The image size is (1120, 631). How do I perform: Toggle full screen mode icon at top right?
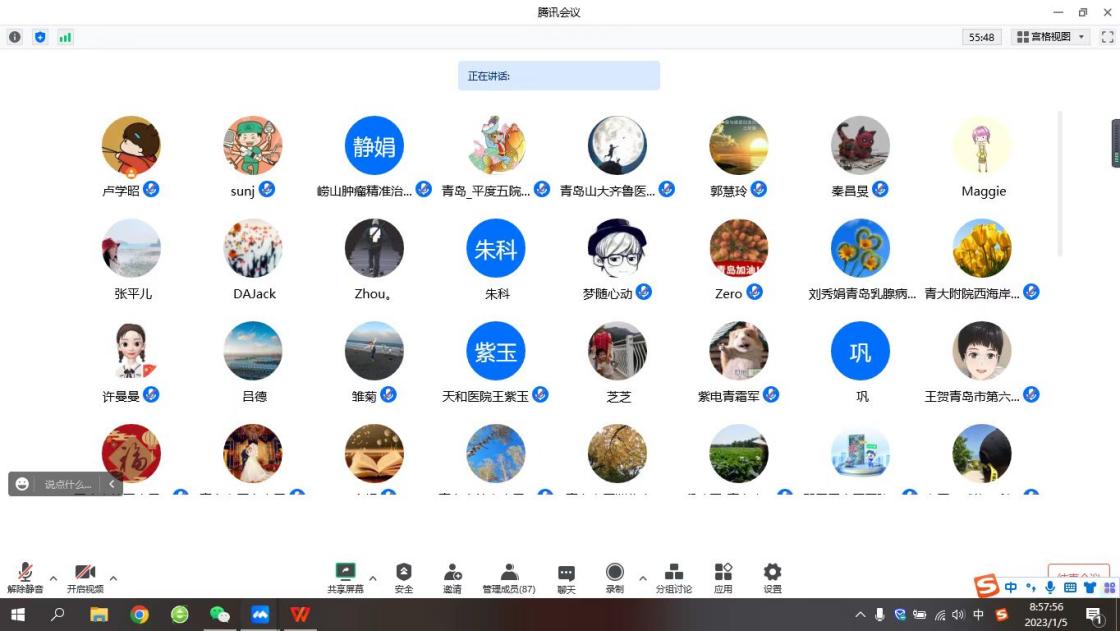coord(1107,37)
